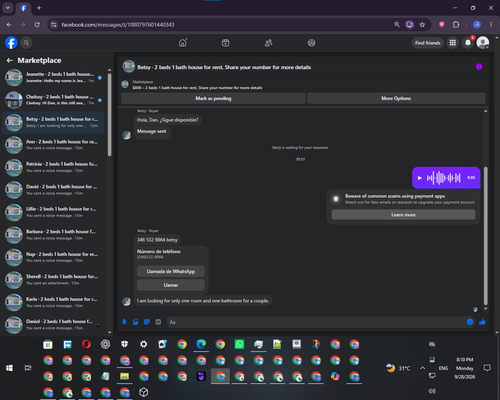Send a thumbs-up like
The height and width of the screenshot is (400, 500).
pyautogui.click(x=482, y=322)
